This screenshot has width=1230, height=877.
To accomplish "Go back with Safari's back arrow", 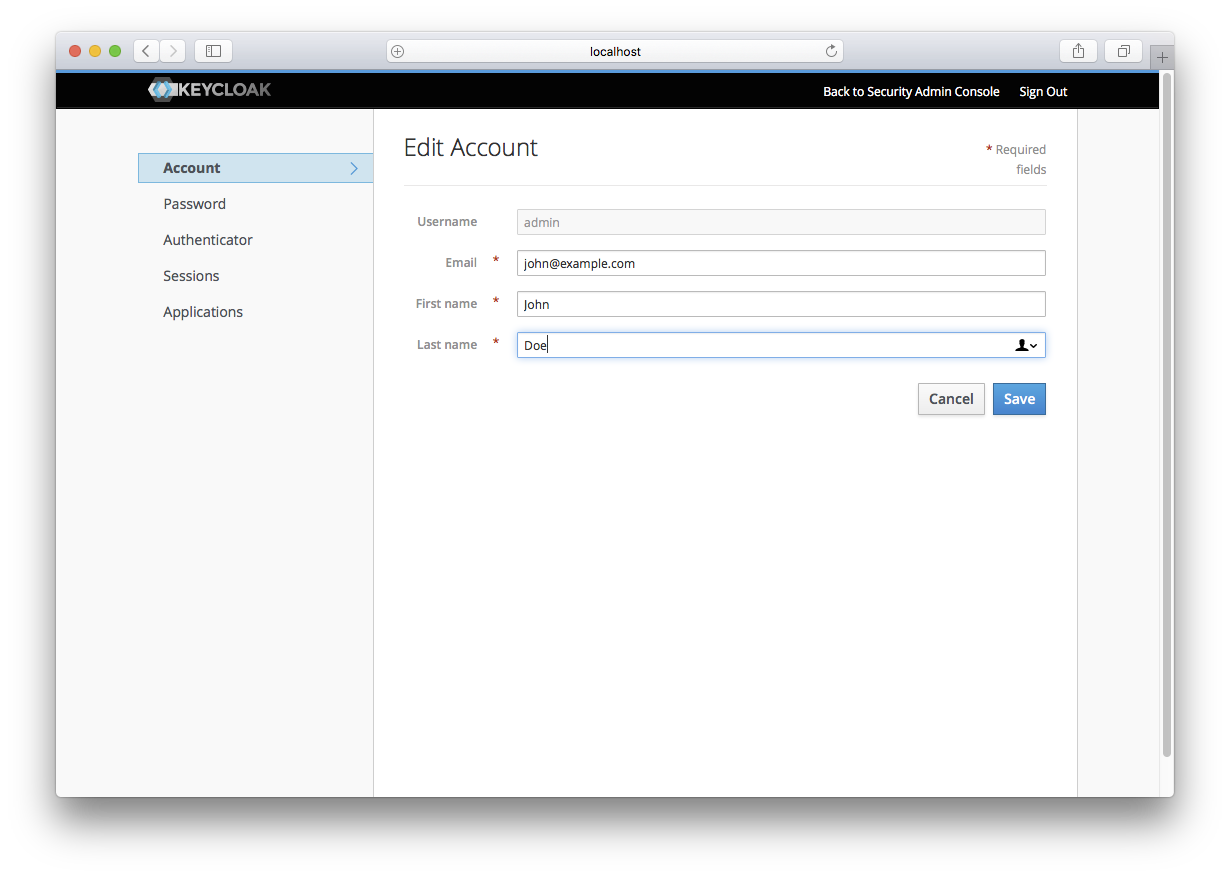I will (x=146, y=51).
